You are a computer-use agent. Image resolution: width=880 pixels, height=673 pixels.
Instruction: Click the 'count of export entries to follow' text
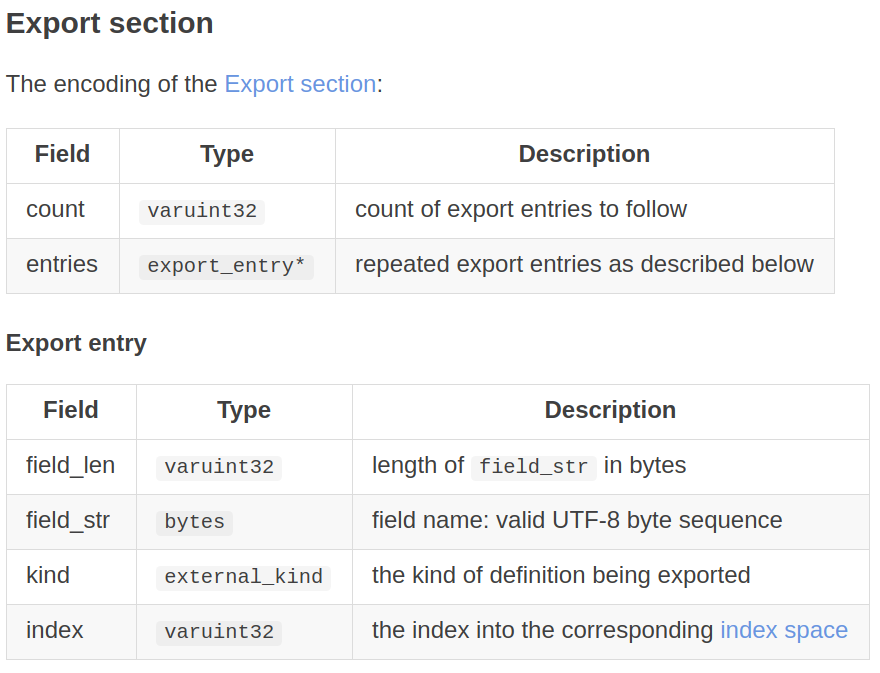coord(521,209)
